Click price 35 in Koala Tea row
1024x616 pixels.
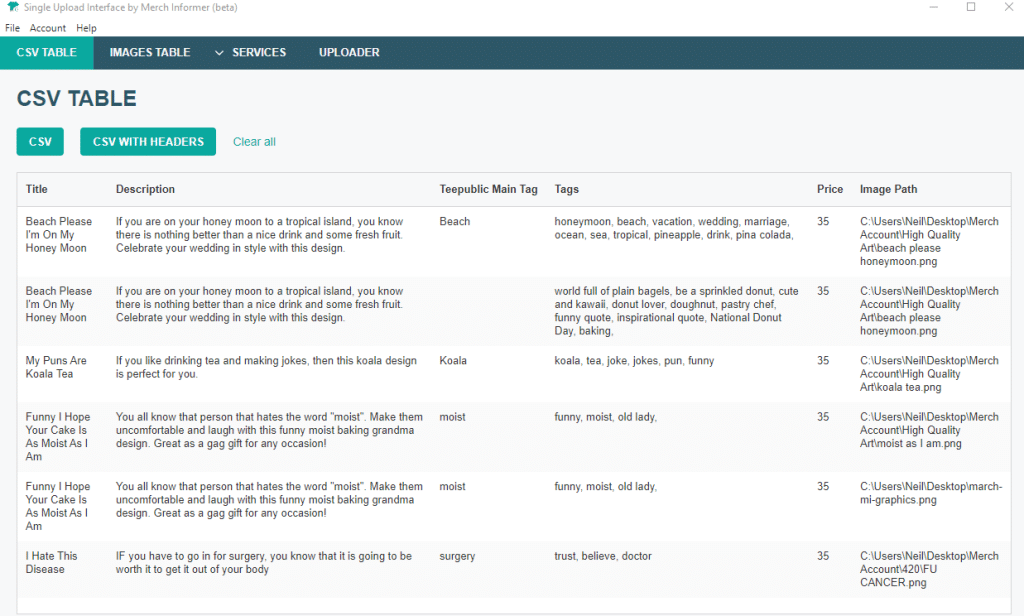(x=823, y=361)
